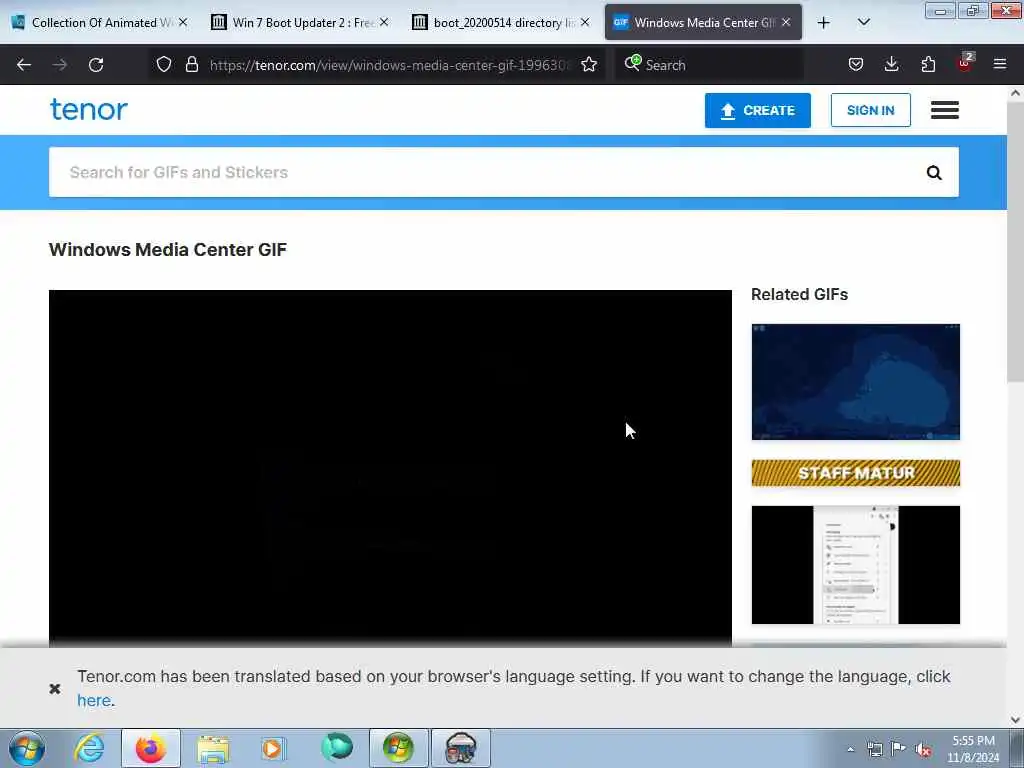Click the main Windows Media Center GIF
Viewport: 1024px width, 768px height.
[390, 468]
